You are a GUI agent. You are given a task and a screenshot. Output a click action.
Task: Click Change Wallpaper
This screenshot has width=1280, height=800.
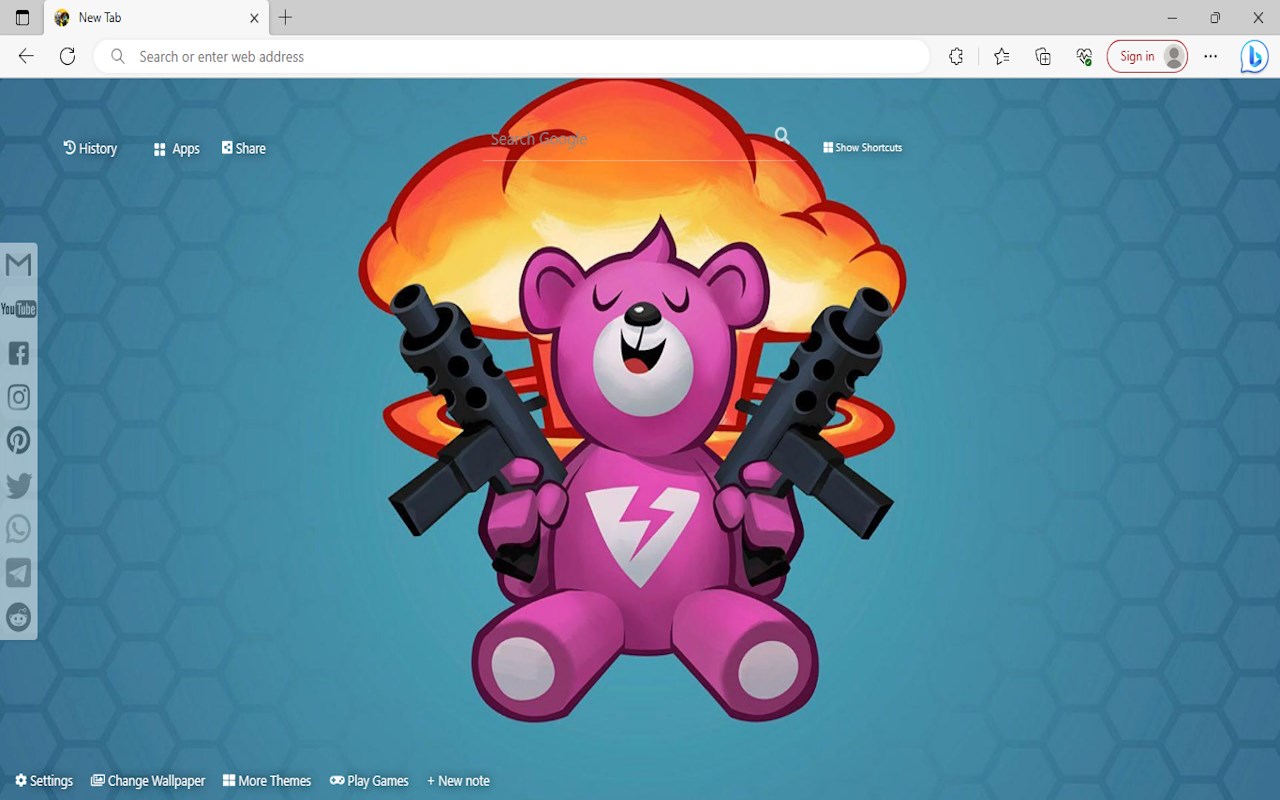click(148, 781)
